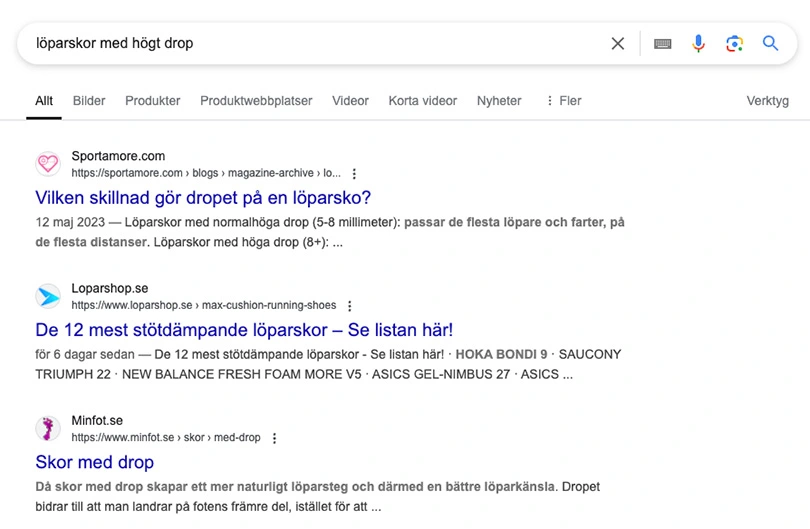
Task: Open more options for Sportamore result
Action: [x=354, y=174]
